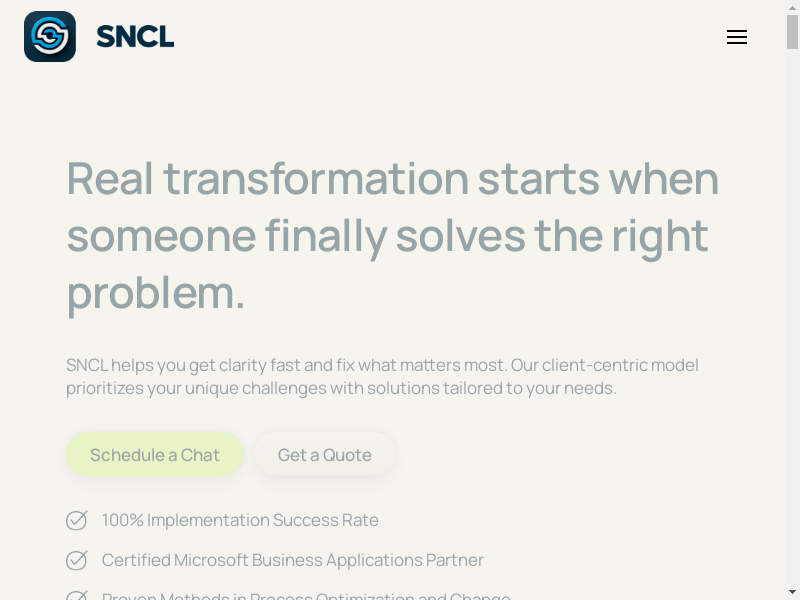Click the SNCL wordmark text
Image resolution: width=800 pixels, height=600 pixels.
point(135,37)
